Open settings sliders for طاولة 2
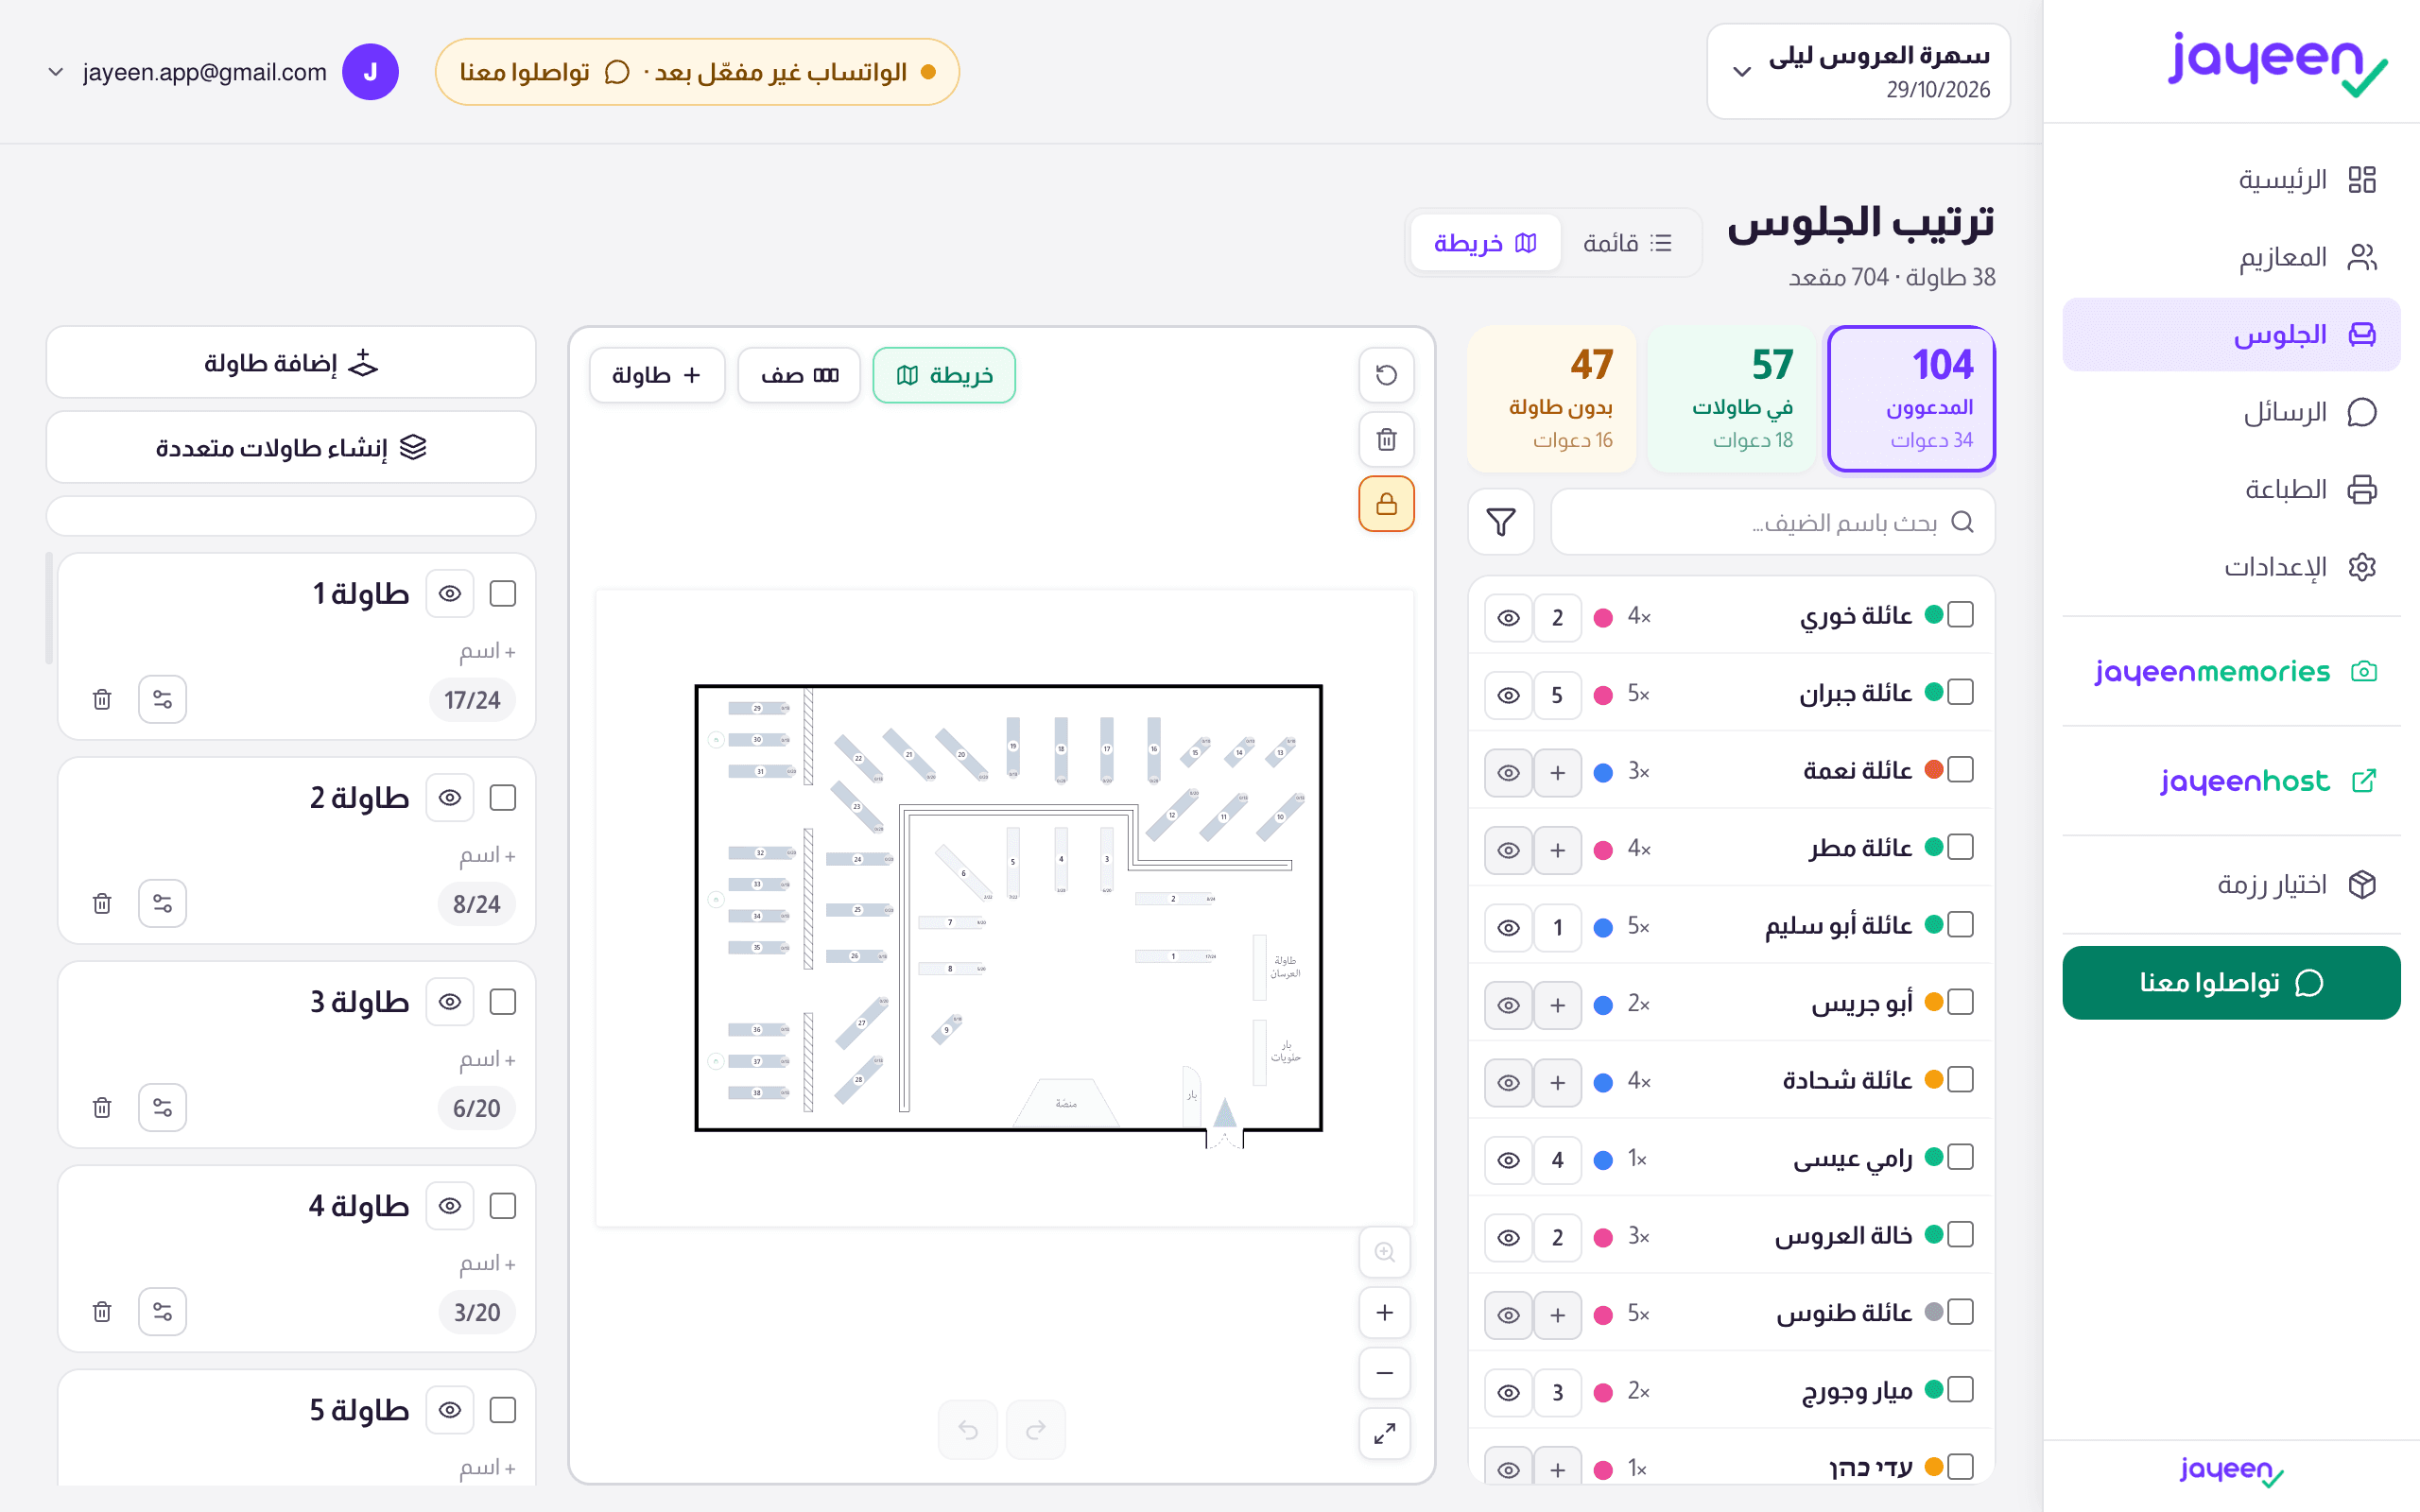 pyautogui.click(x=162, y=903)
